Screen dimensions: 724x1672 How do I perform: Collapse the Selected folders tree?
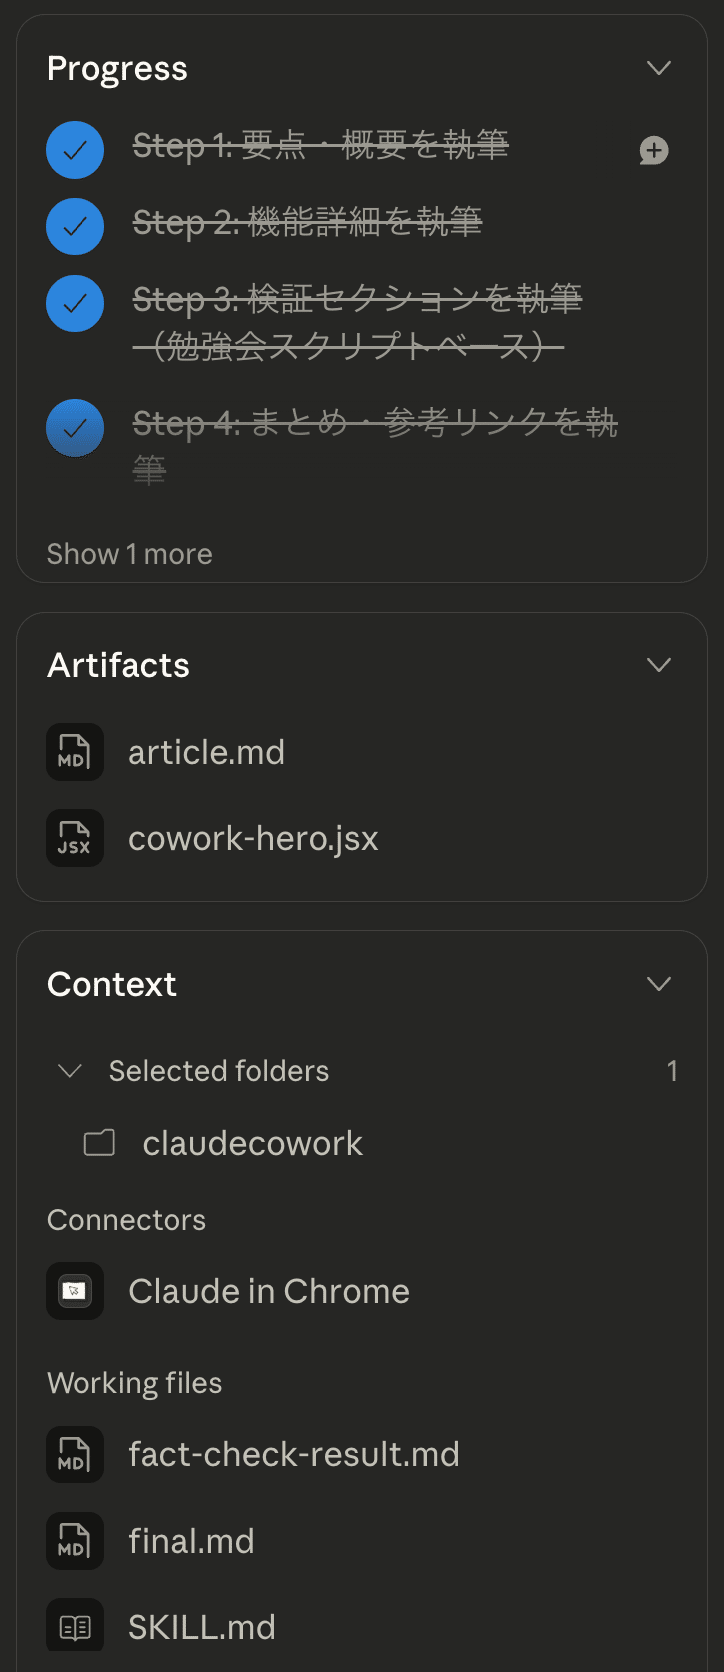point(70,1071)
